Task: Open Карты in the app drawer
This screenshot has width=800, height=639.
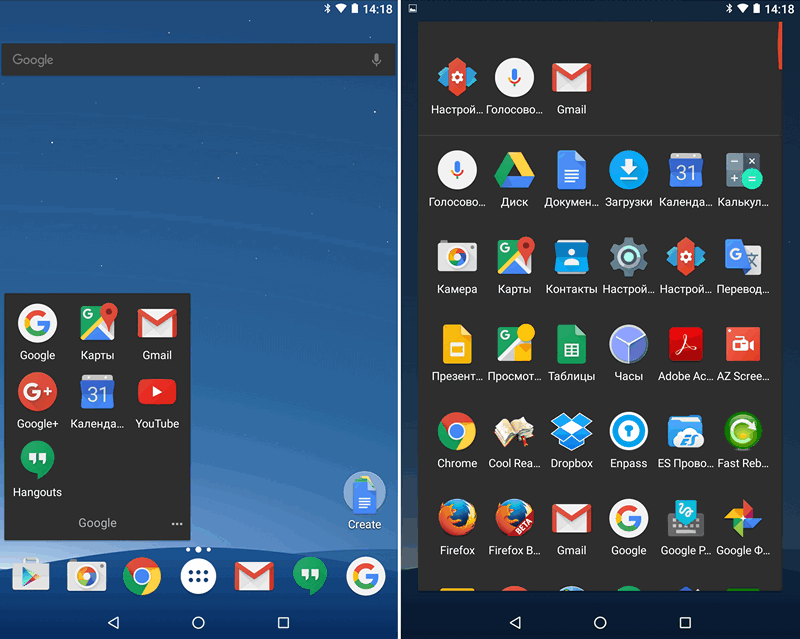Action: [x=514, y=257]
